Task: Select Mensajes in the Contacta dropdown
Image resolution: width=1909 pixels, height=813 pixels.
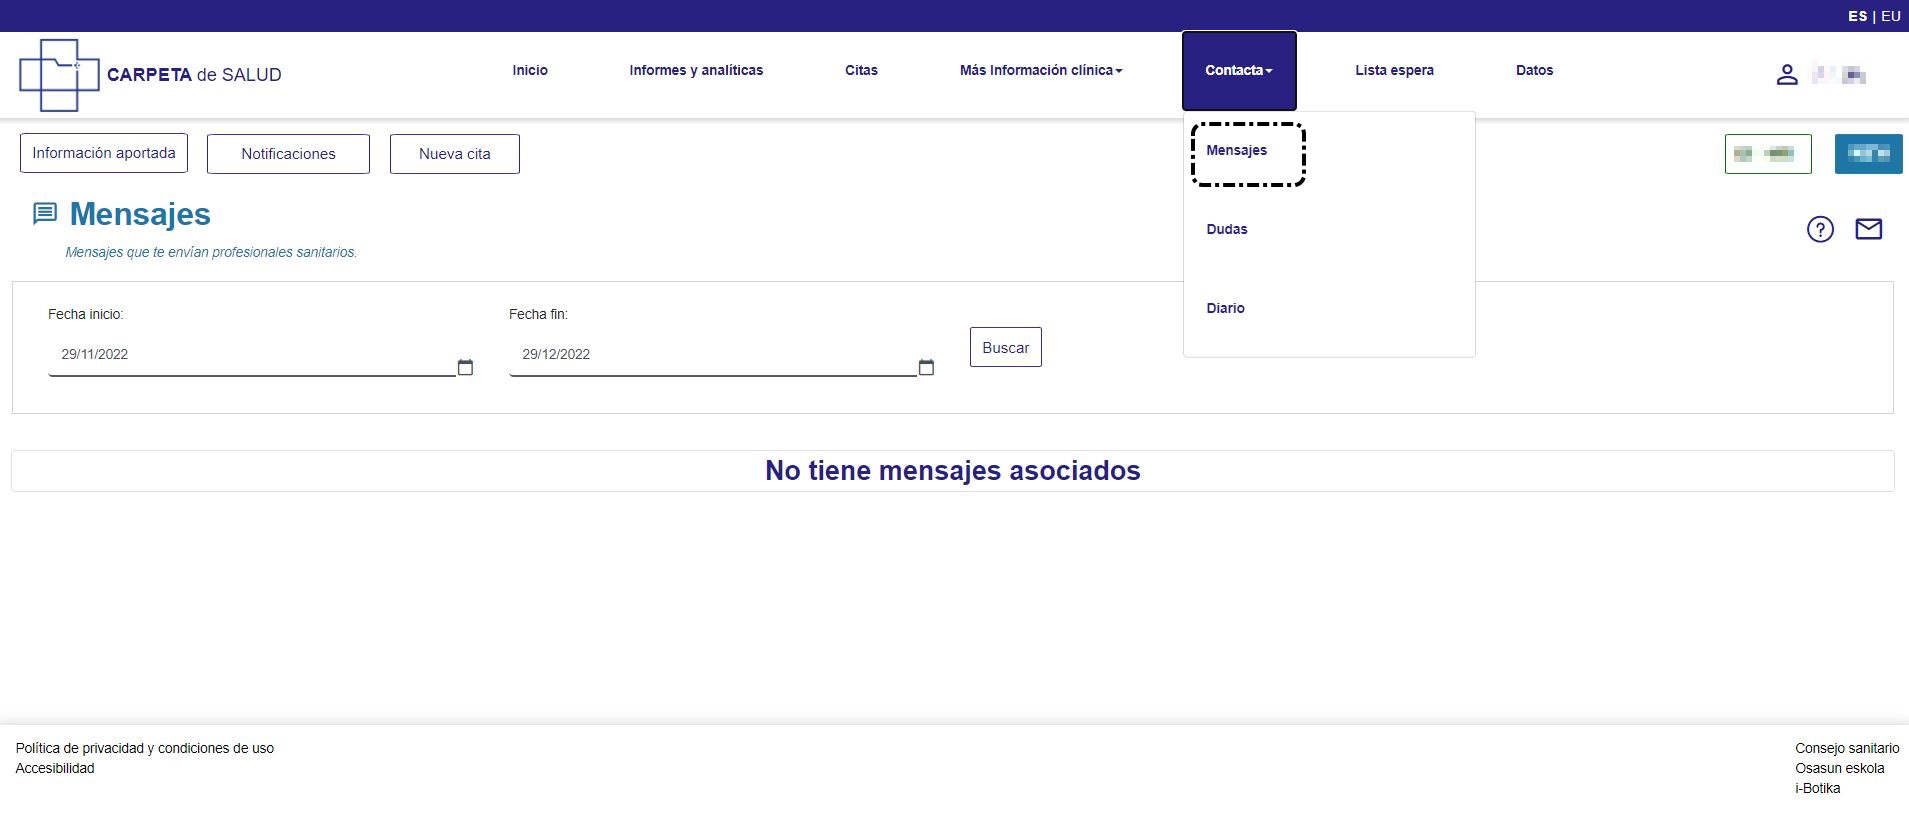Action: tap(1237, 150)
